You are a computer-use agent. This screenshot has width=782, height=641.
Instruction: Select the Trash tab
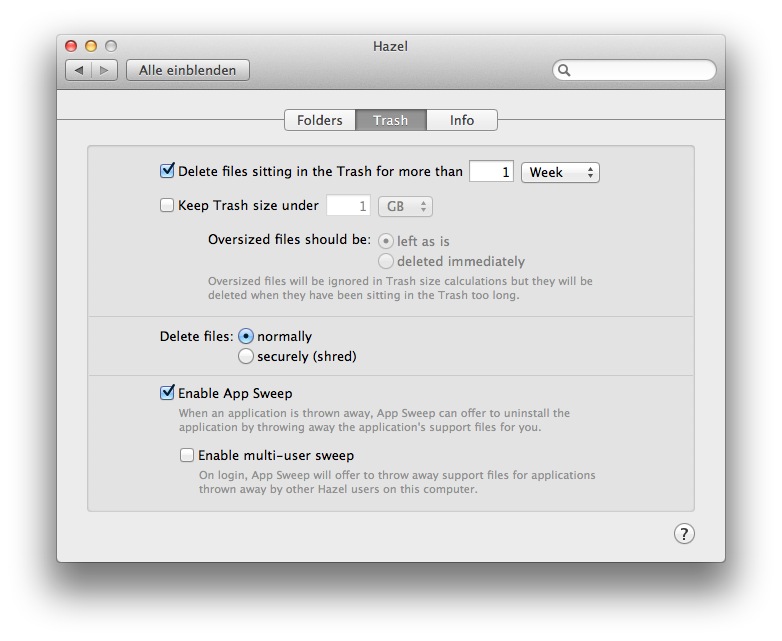[391, 120]
